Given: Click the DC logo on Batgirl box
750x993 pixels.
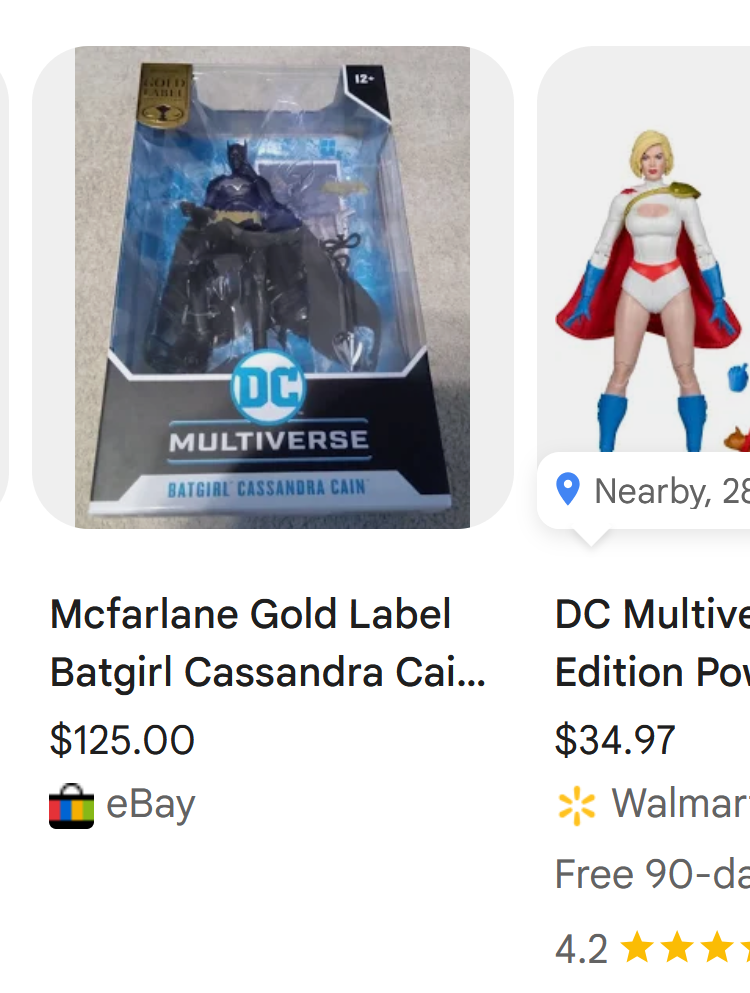Looking at the screenshot, I should click(268, 386).
